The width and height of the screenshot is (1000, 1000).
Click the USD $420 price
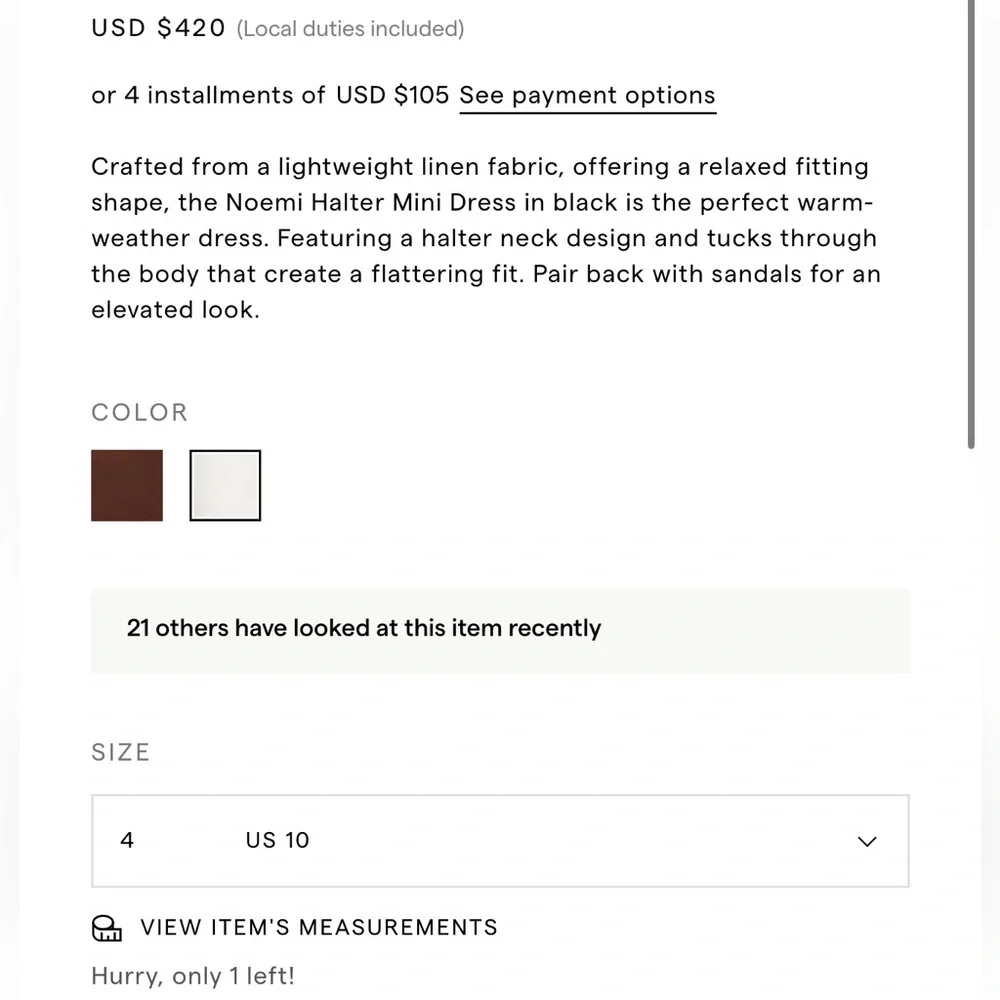[158, 28]
